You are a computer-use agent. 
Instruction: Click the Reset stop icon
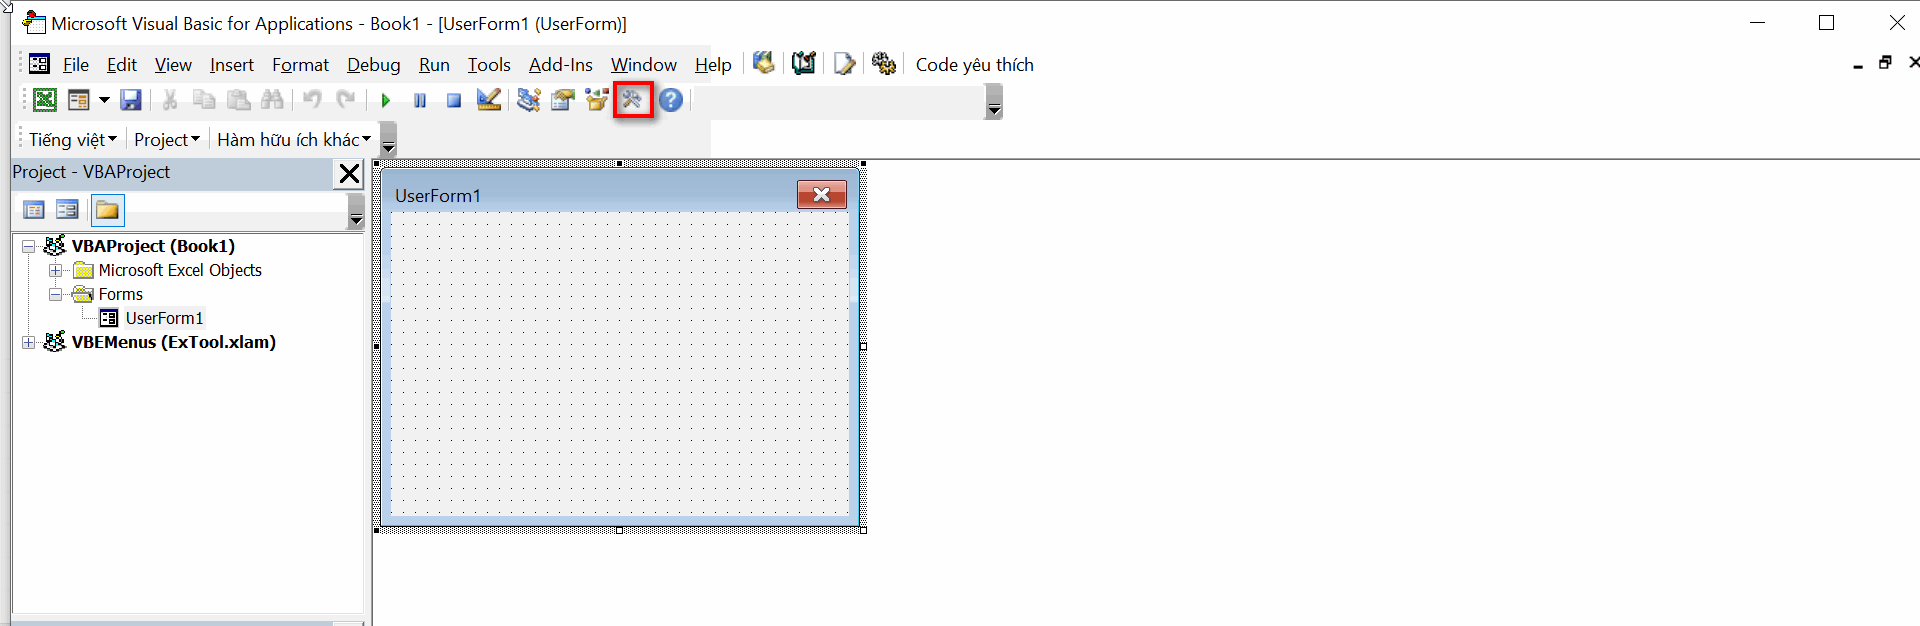coord(454,100)
